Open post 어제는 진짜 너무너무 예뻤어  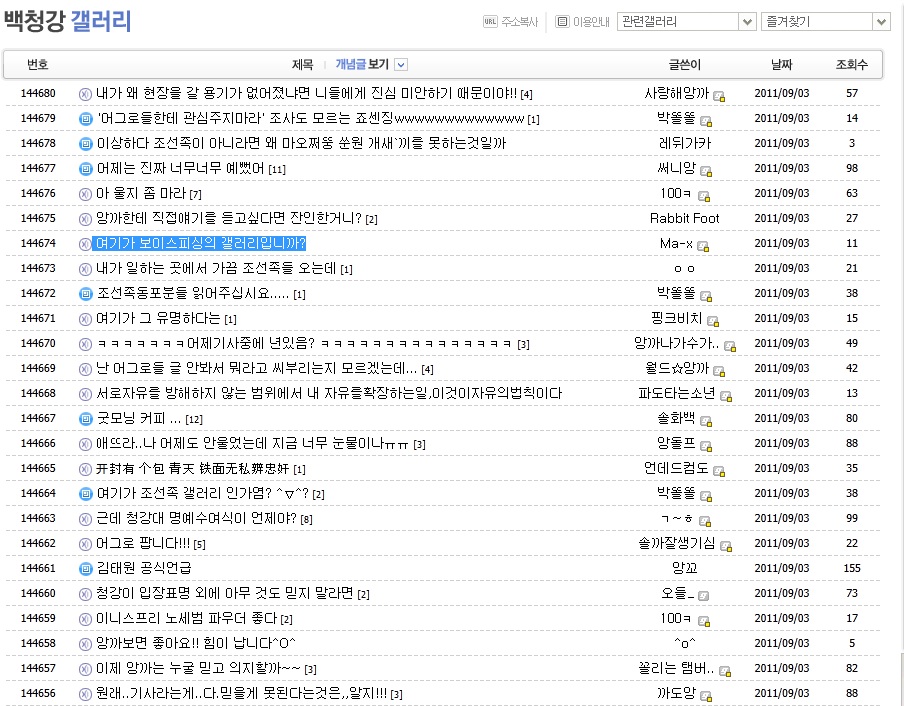(180, 168)
